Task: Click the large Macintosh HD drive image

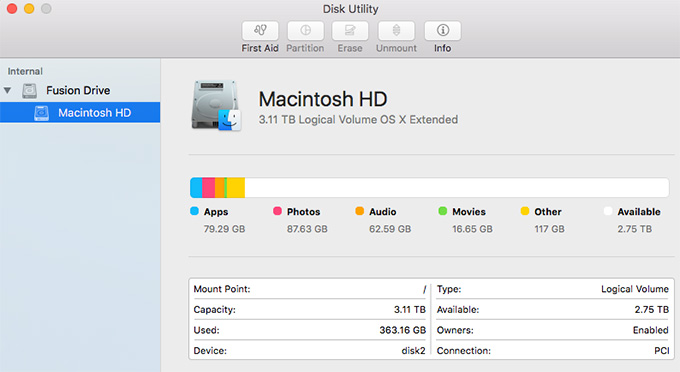Action: tap(216, 105)
